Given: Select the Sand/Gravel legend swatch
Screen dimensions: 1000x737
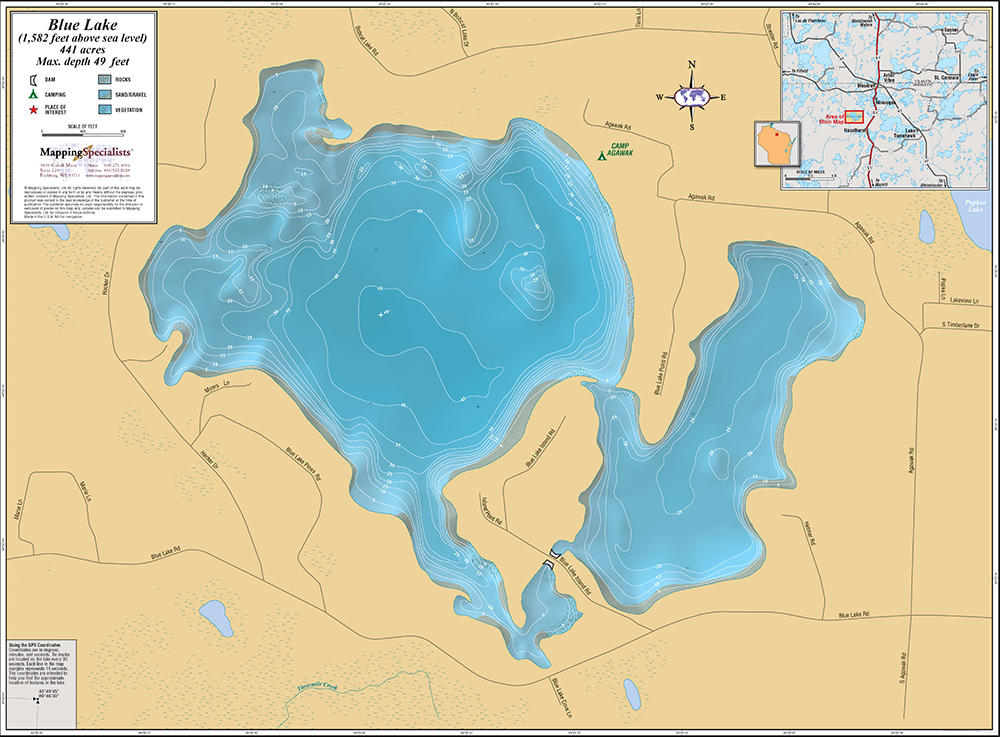Looking at the screenshot, I should coord(104,94).
